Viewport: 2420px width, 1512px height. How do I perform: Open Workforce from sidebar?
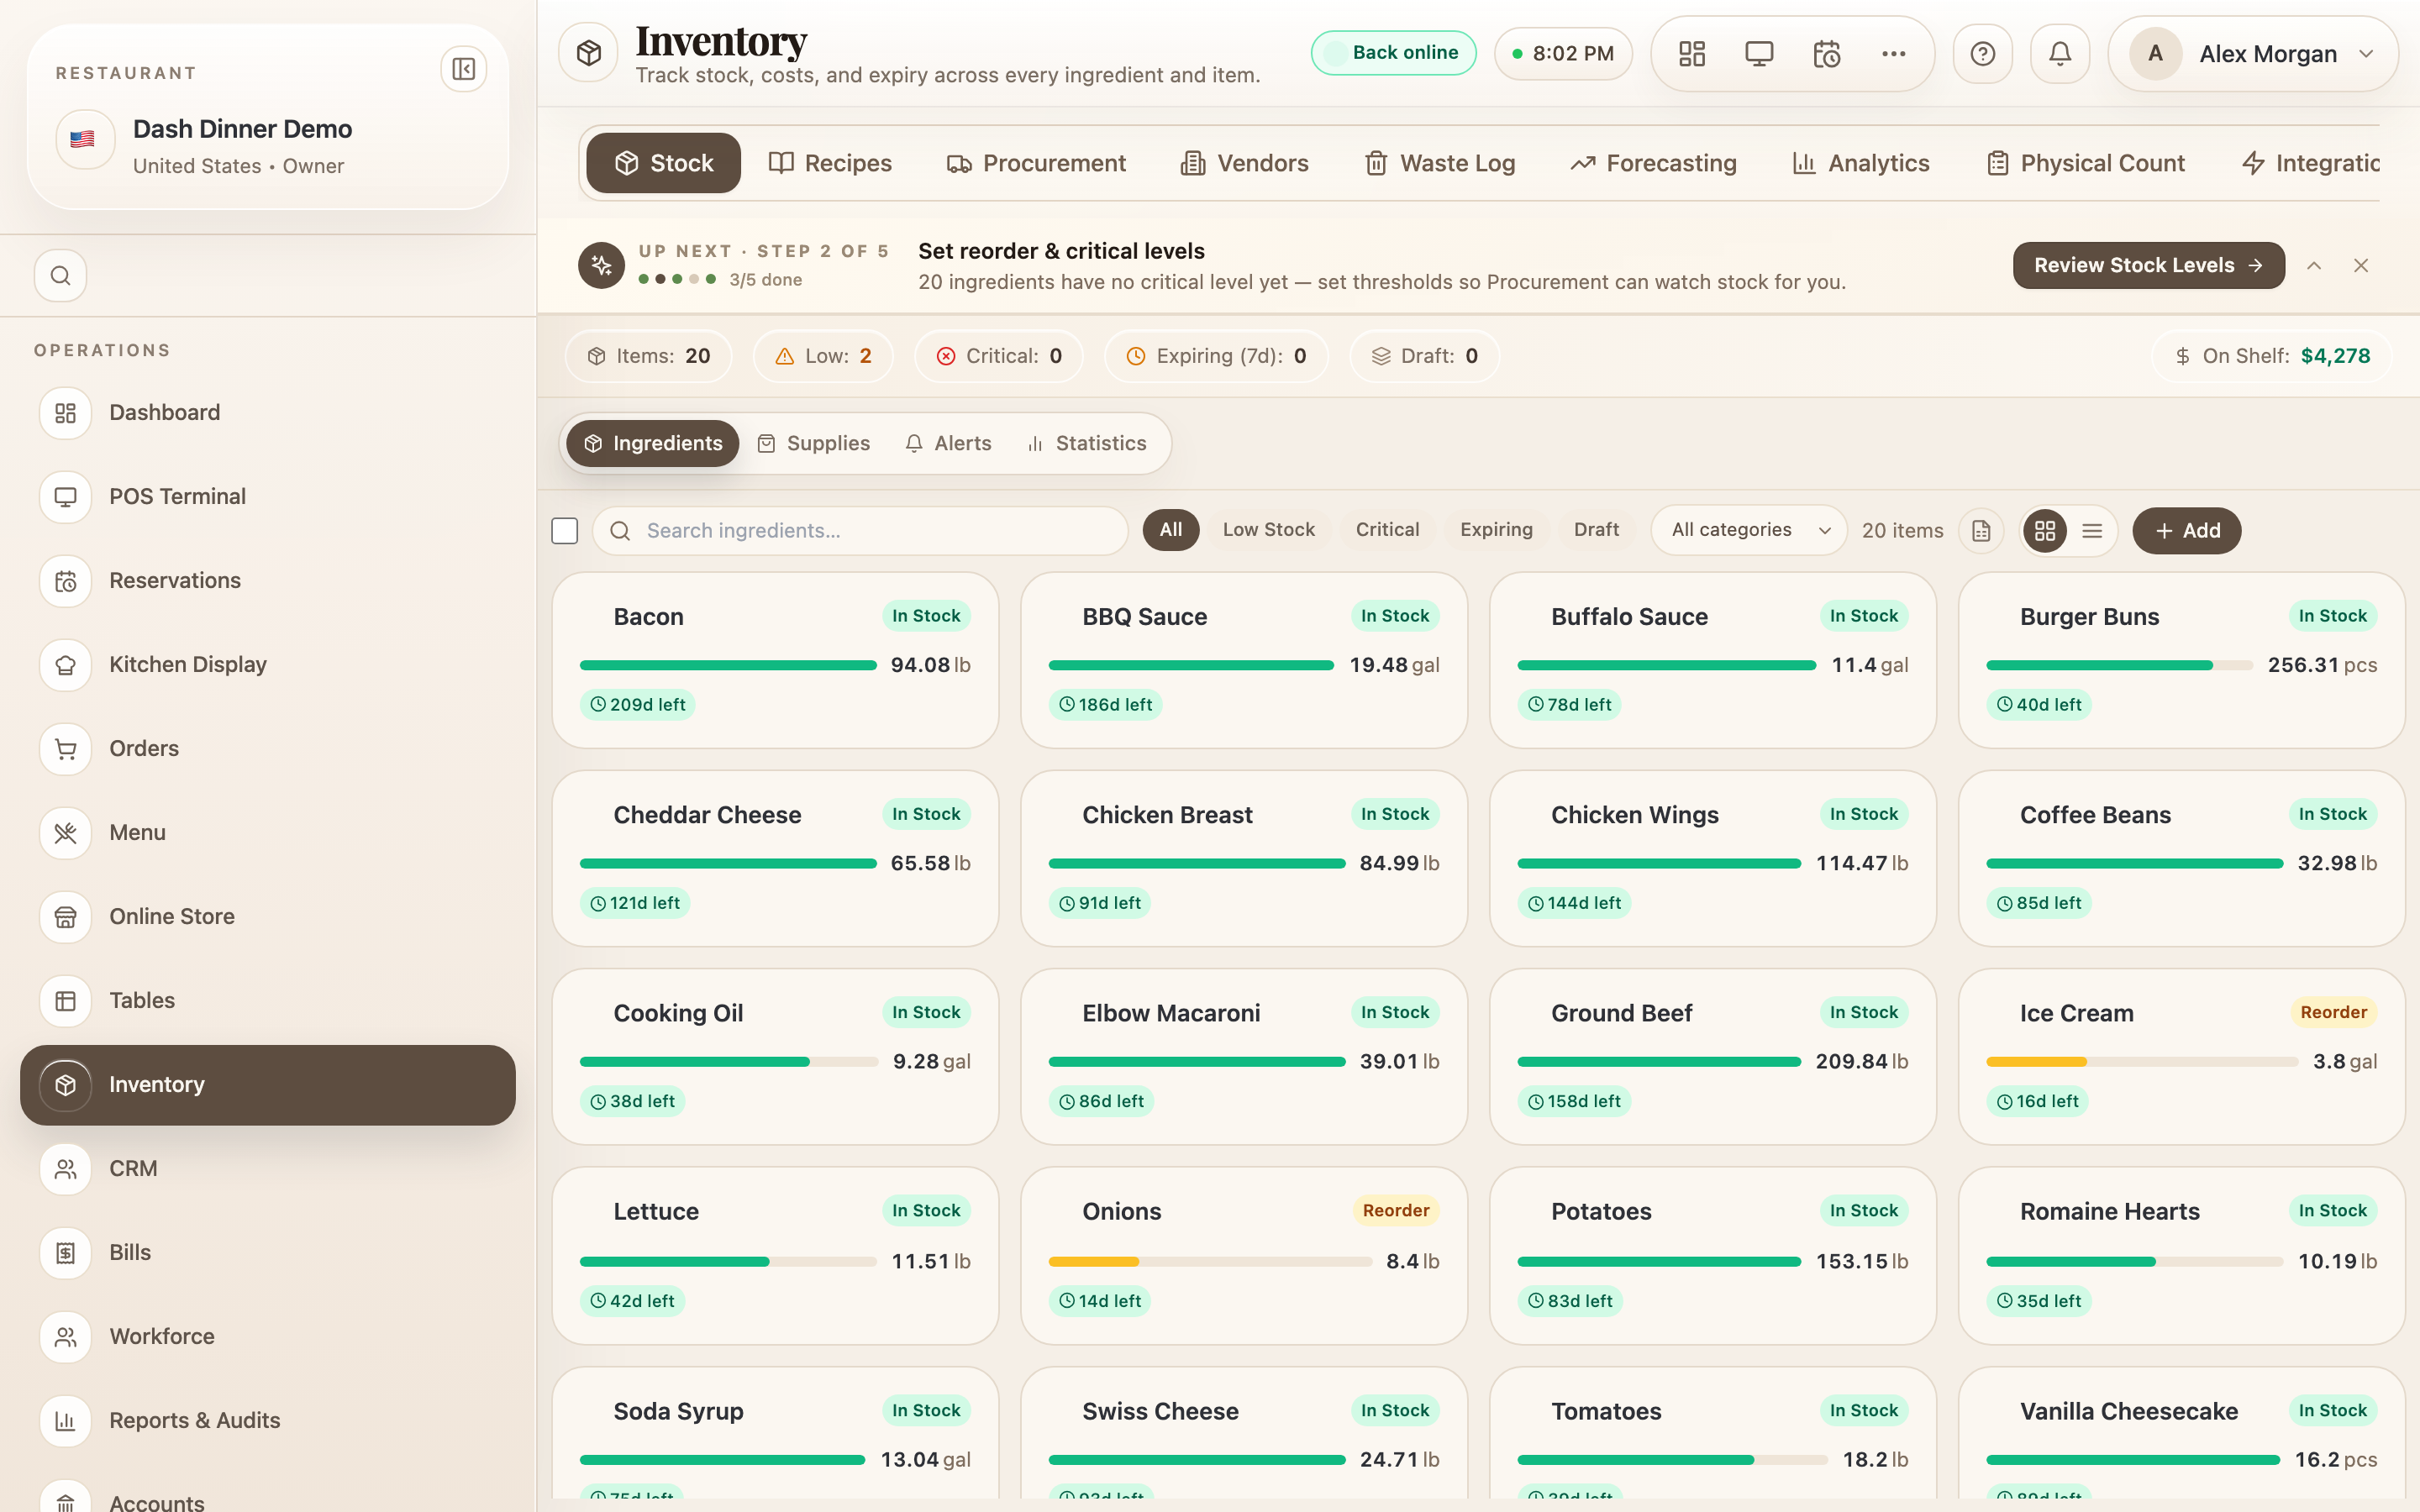(267, 1337)
